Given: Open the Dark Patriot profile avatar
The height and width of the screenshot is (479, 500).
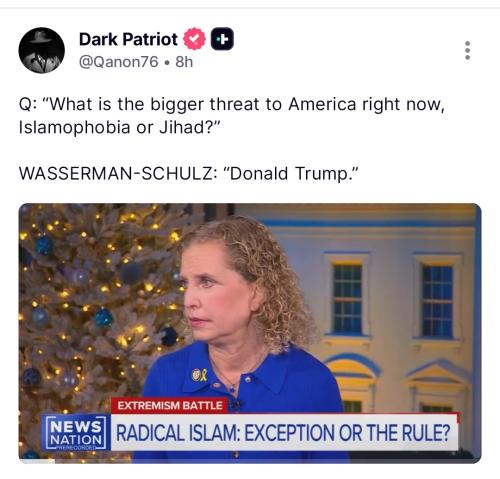Looking at the screenshot, I should pyautogui.click(x=42, y=50).
